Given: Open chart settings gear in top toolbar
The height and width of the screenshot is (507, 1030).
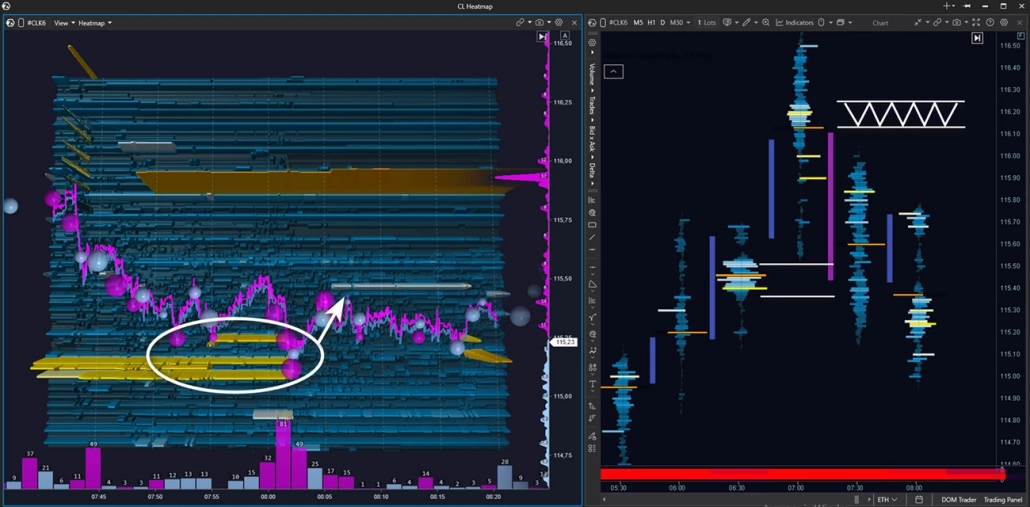Looking at the screenshot, I should click(x=1003, y=22).
